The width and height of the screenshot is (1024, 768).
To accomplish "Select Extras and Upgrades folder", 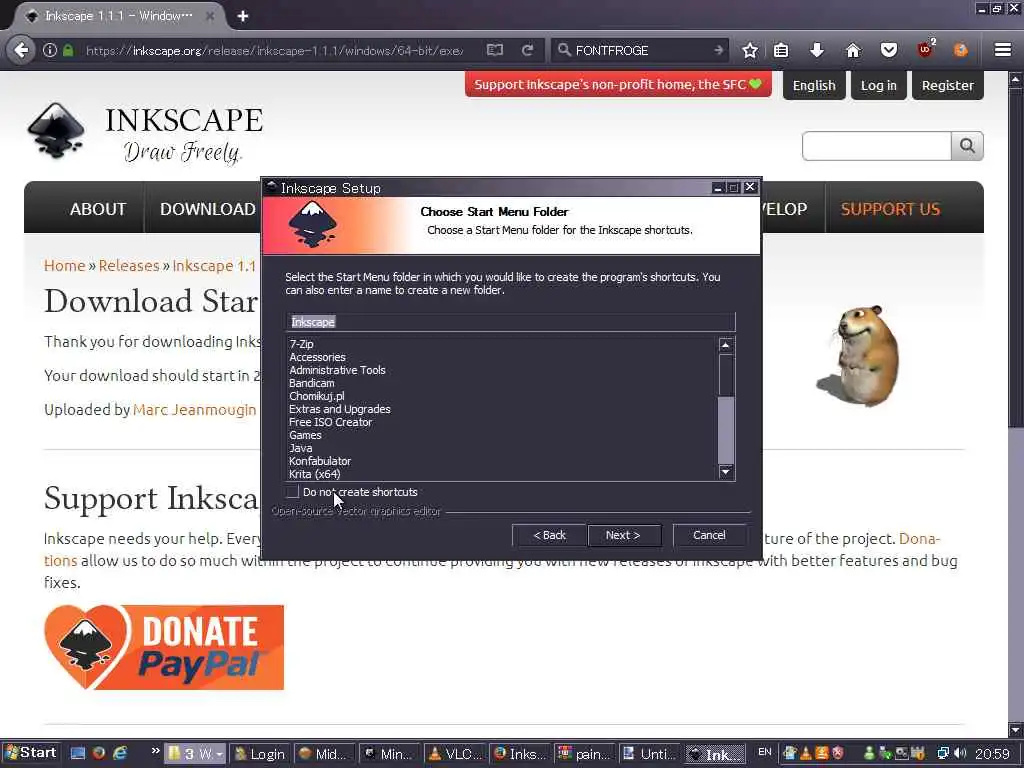I will tap(340, 409).
